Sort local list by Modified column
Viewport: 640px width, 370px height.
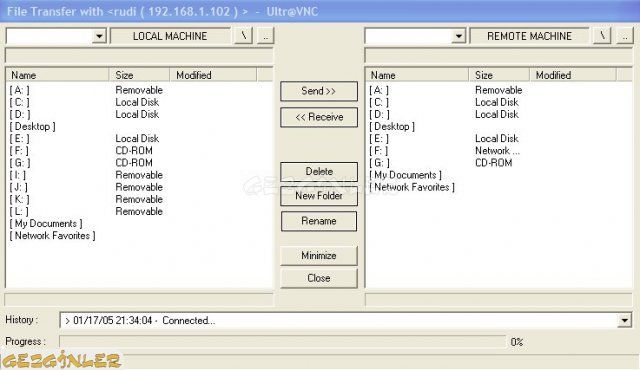pos(213,75)
